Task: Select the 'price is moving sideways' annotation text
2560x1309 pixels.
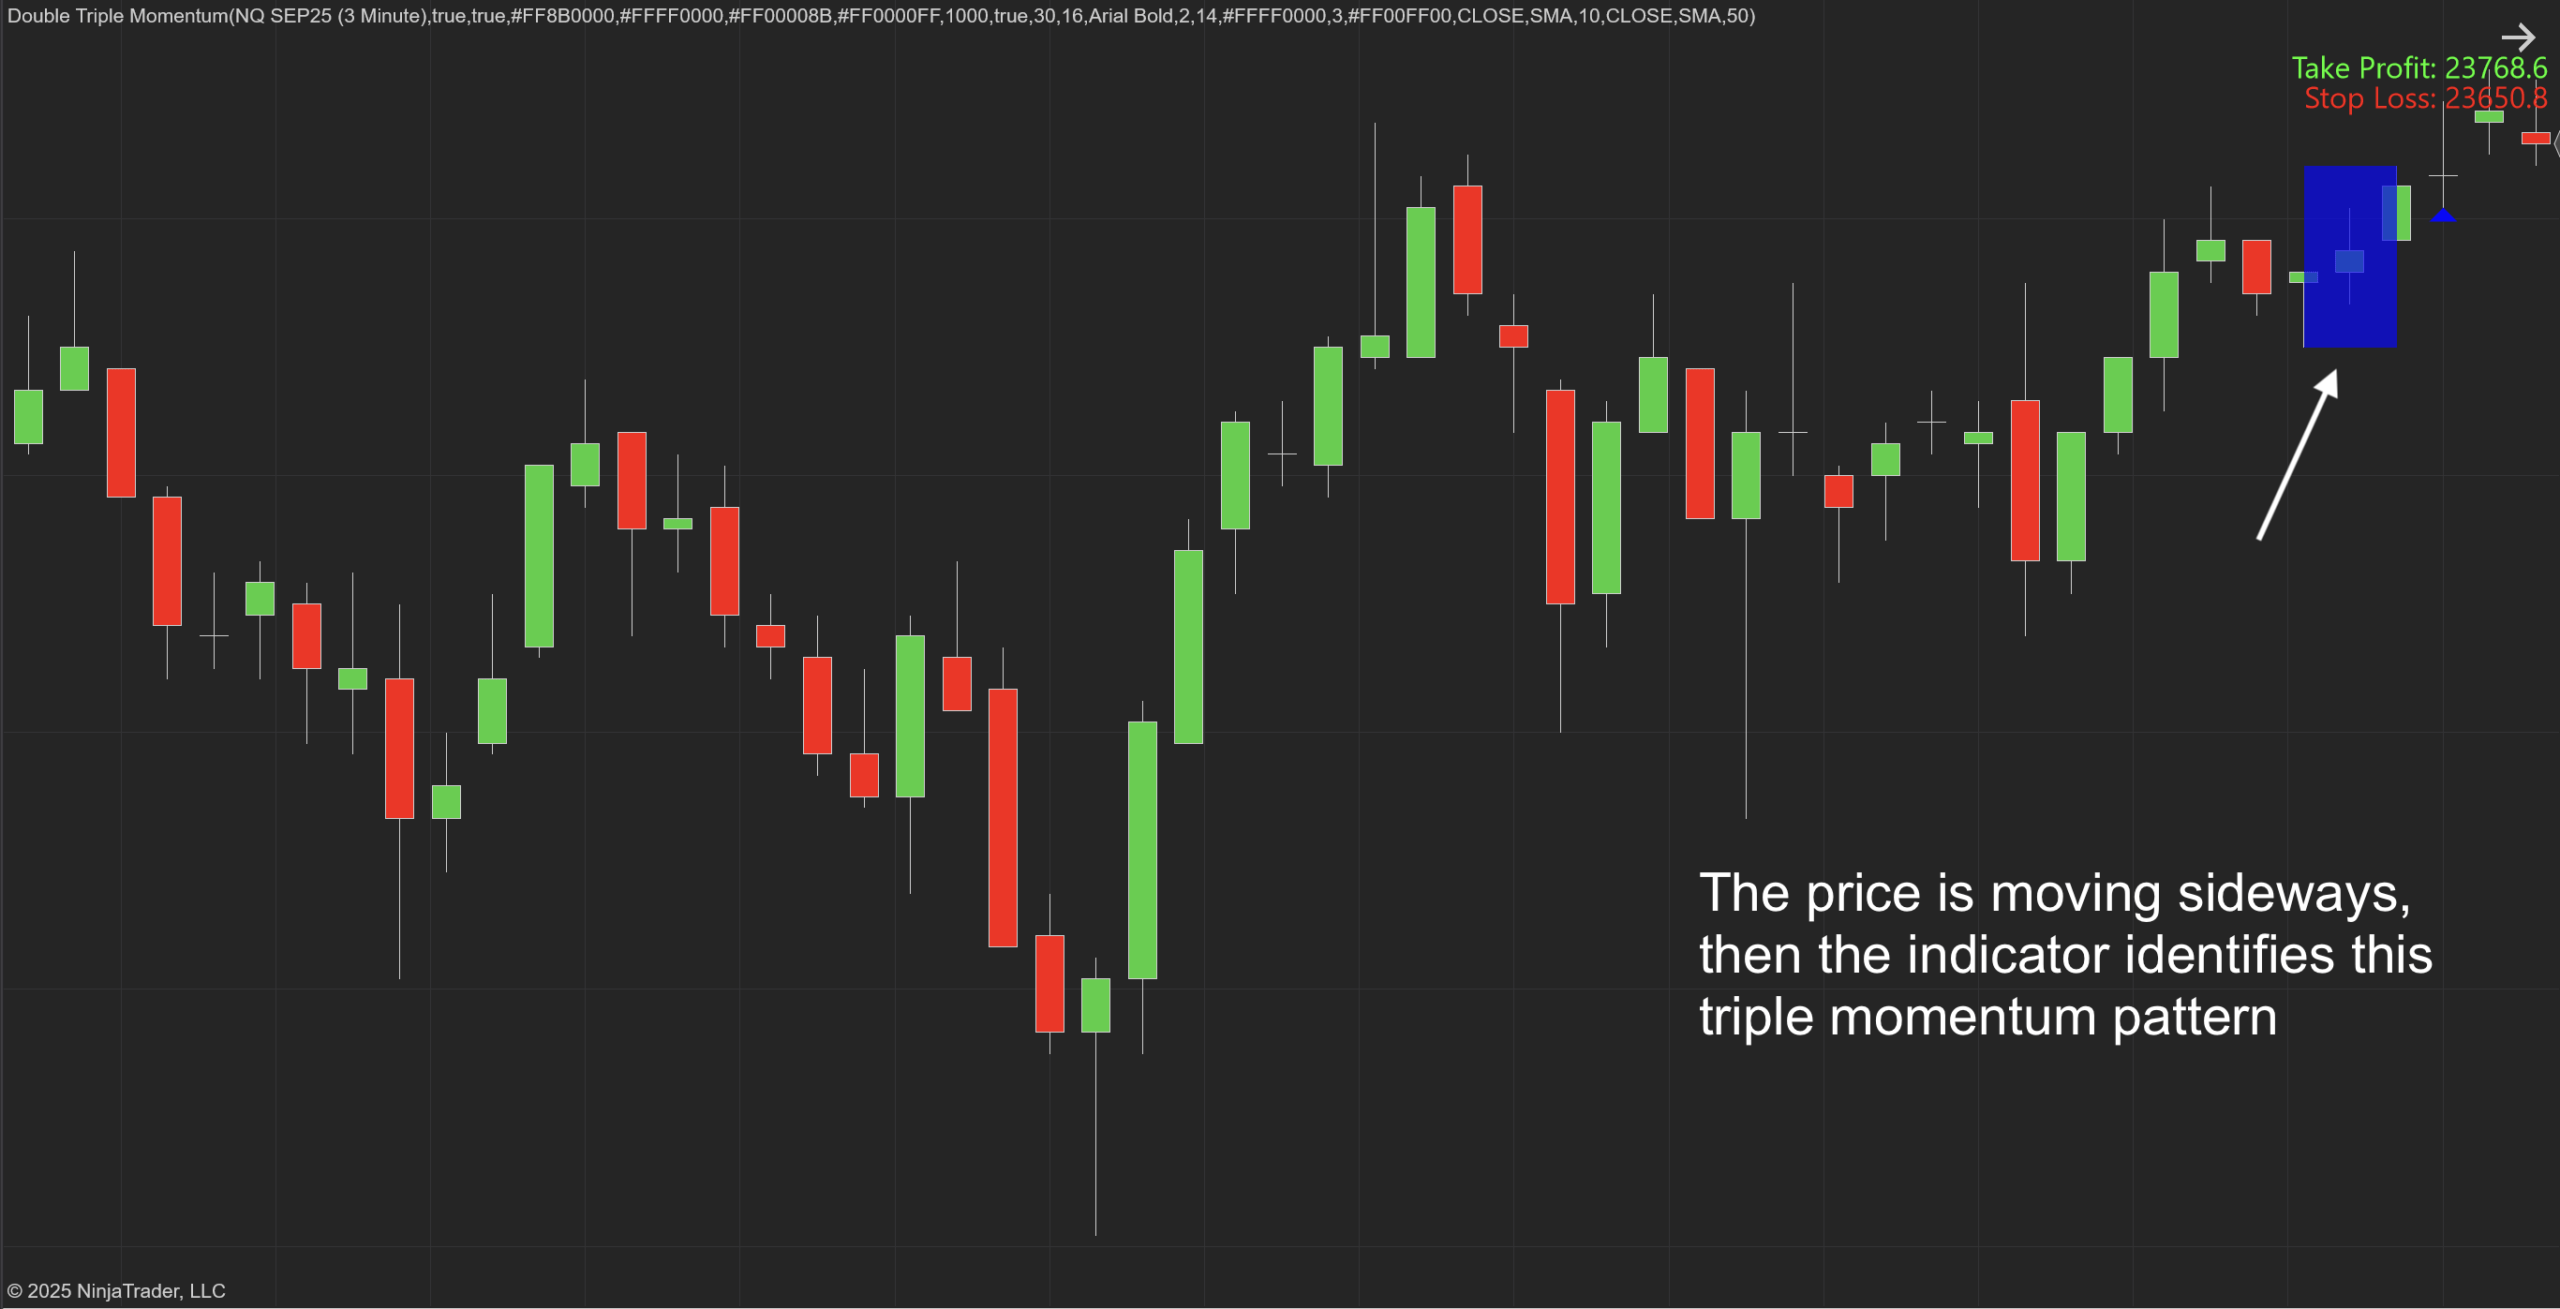Action: coord(2065,954)
